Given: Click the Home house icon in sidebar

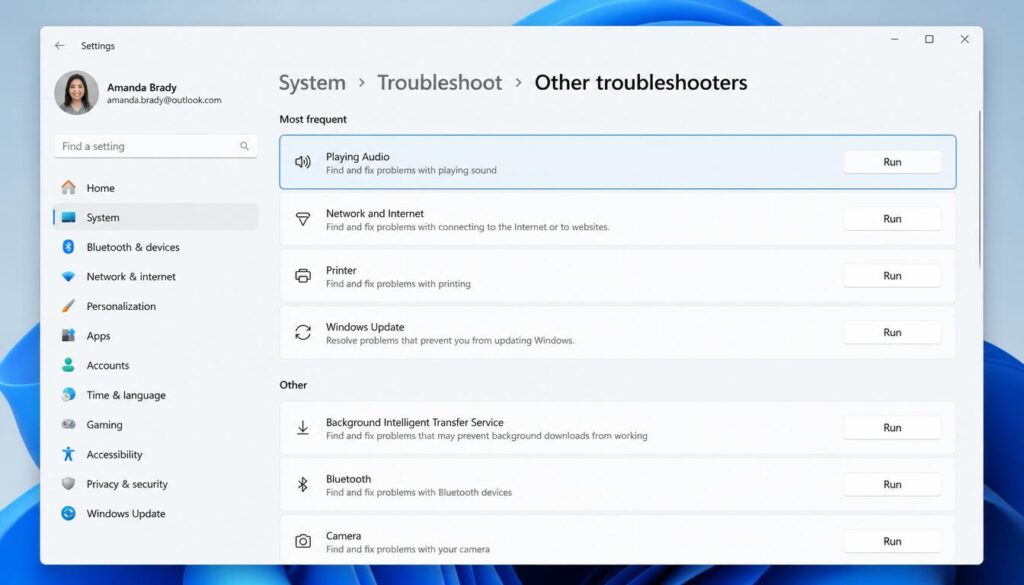Looking at the screenshot, I should 69,188.
